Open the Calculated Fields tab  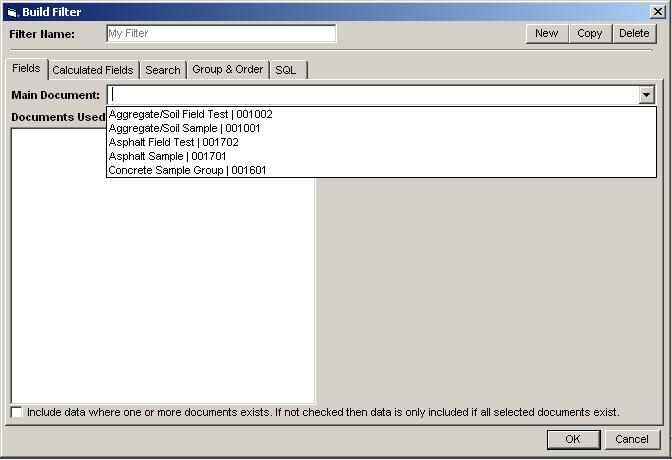tap(92, 70)
